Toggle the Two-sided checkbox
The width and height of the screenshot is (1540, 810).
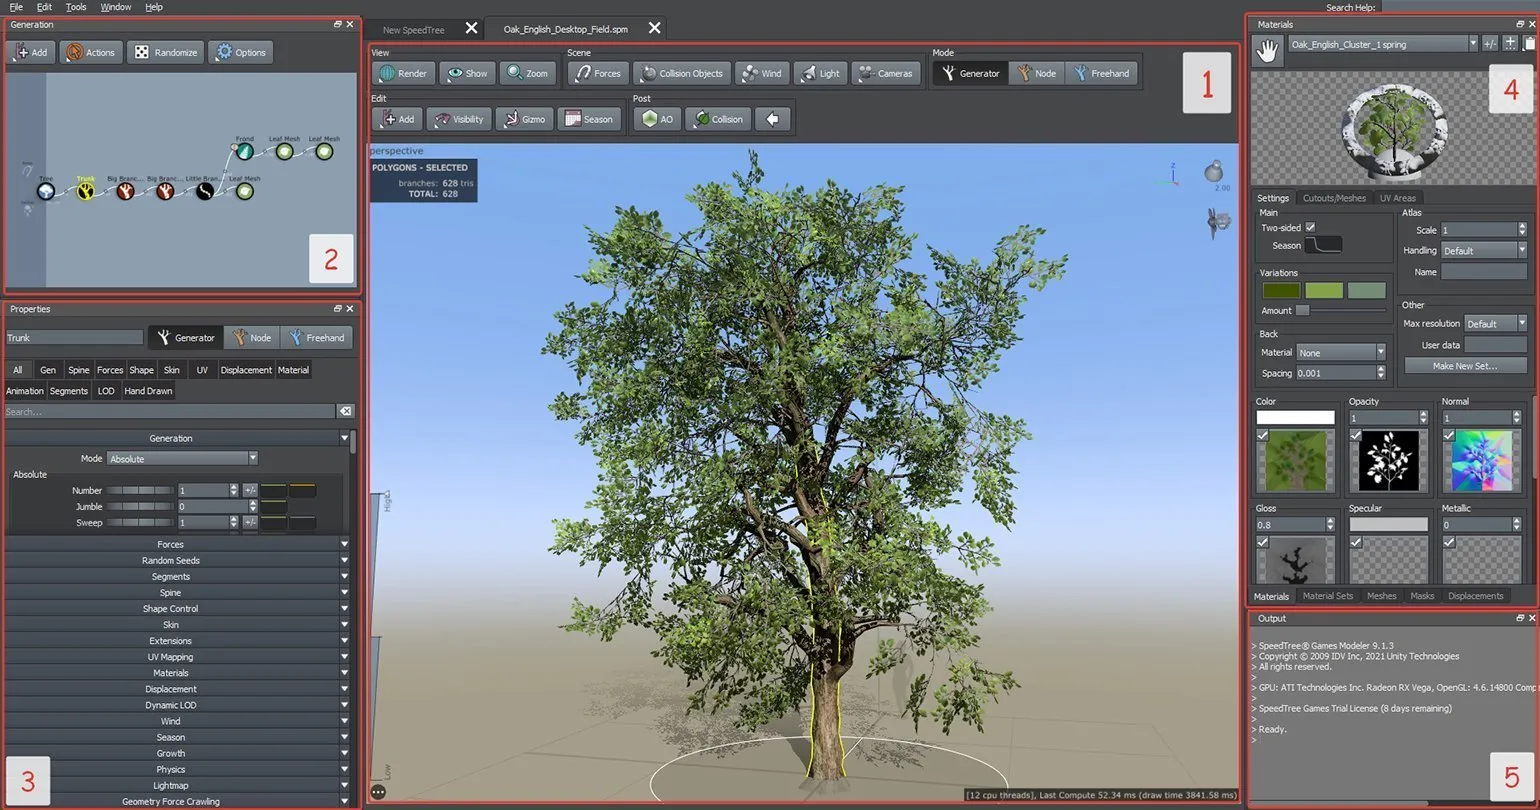(x=1310, y=227)
